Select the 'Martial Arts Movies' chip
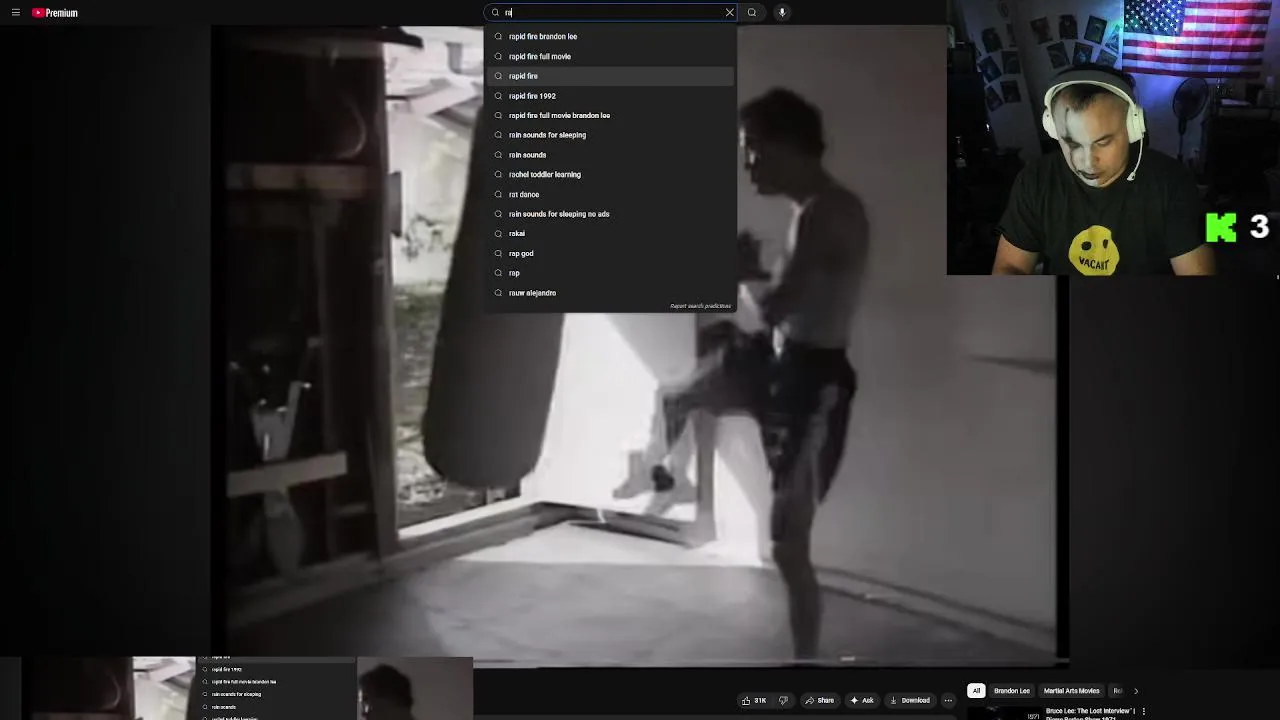Image resolution: width=1280 pixels, height=720 pixels. point(1071,691)
